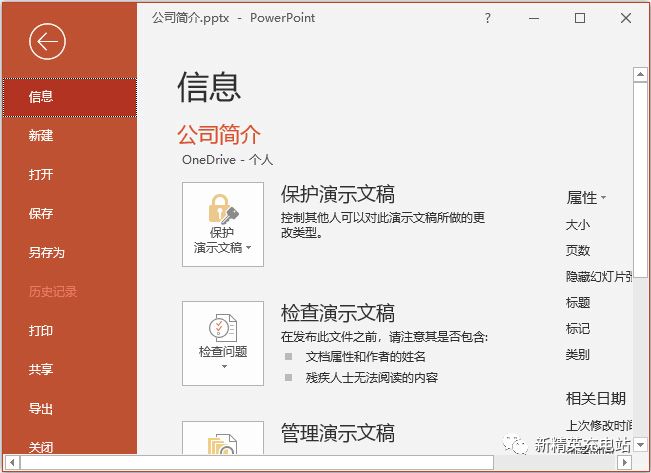Viewport: 651px width, 473px height.
Task: Maximize the PowerPoint window
Action: (x=580, y=18)
